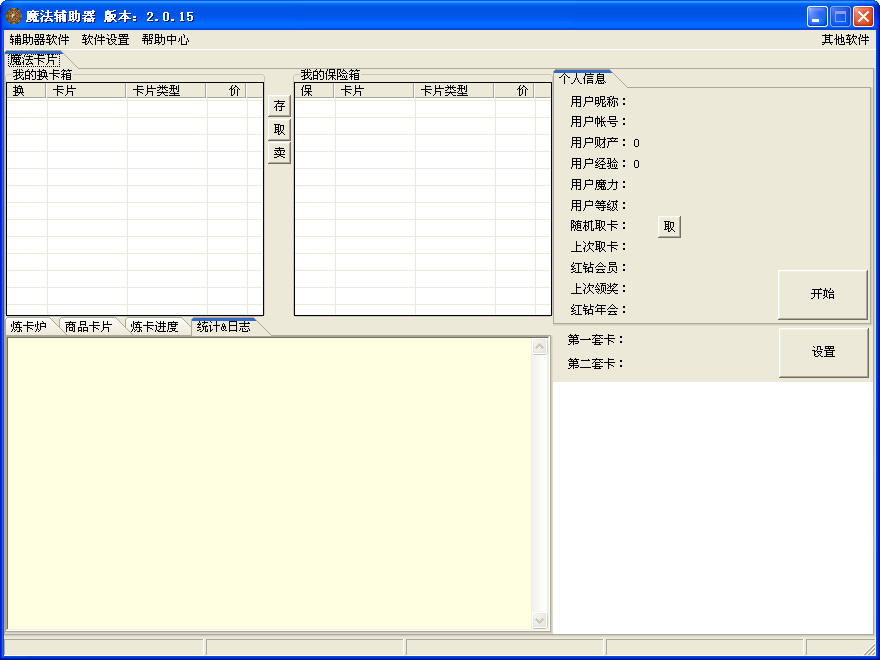Select the 个人信息 tab
The width and height of the screenshot is (880, 660).
[x=582, y=78]
